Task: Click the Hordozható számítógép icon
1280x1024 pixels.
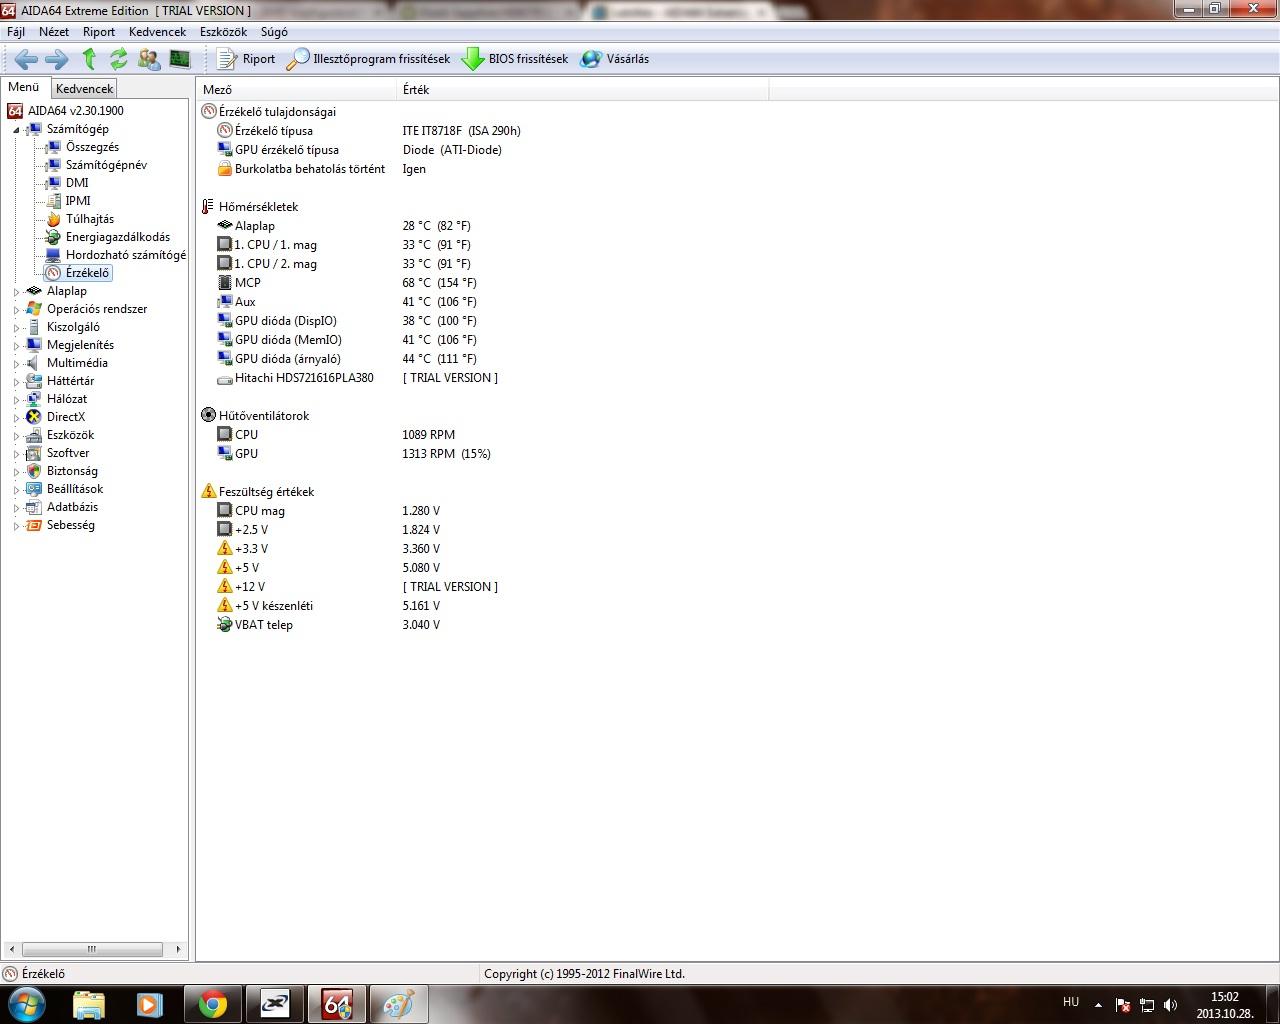Action: [x=53, y=255]
